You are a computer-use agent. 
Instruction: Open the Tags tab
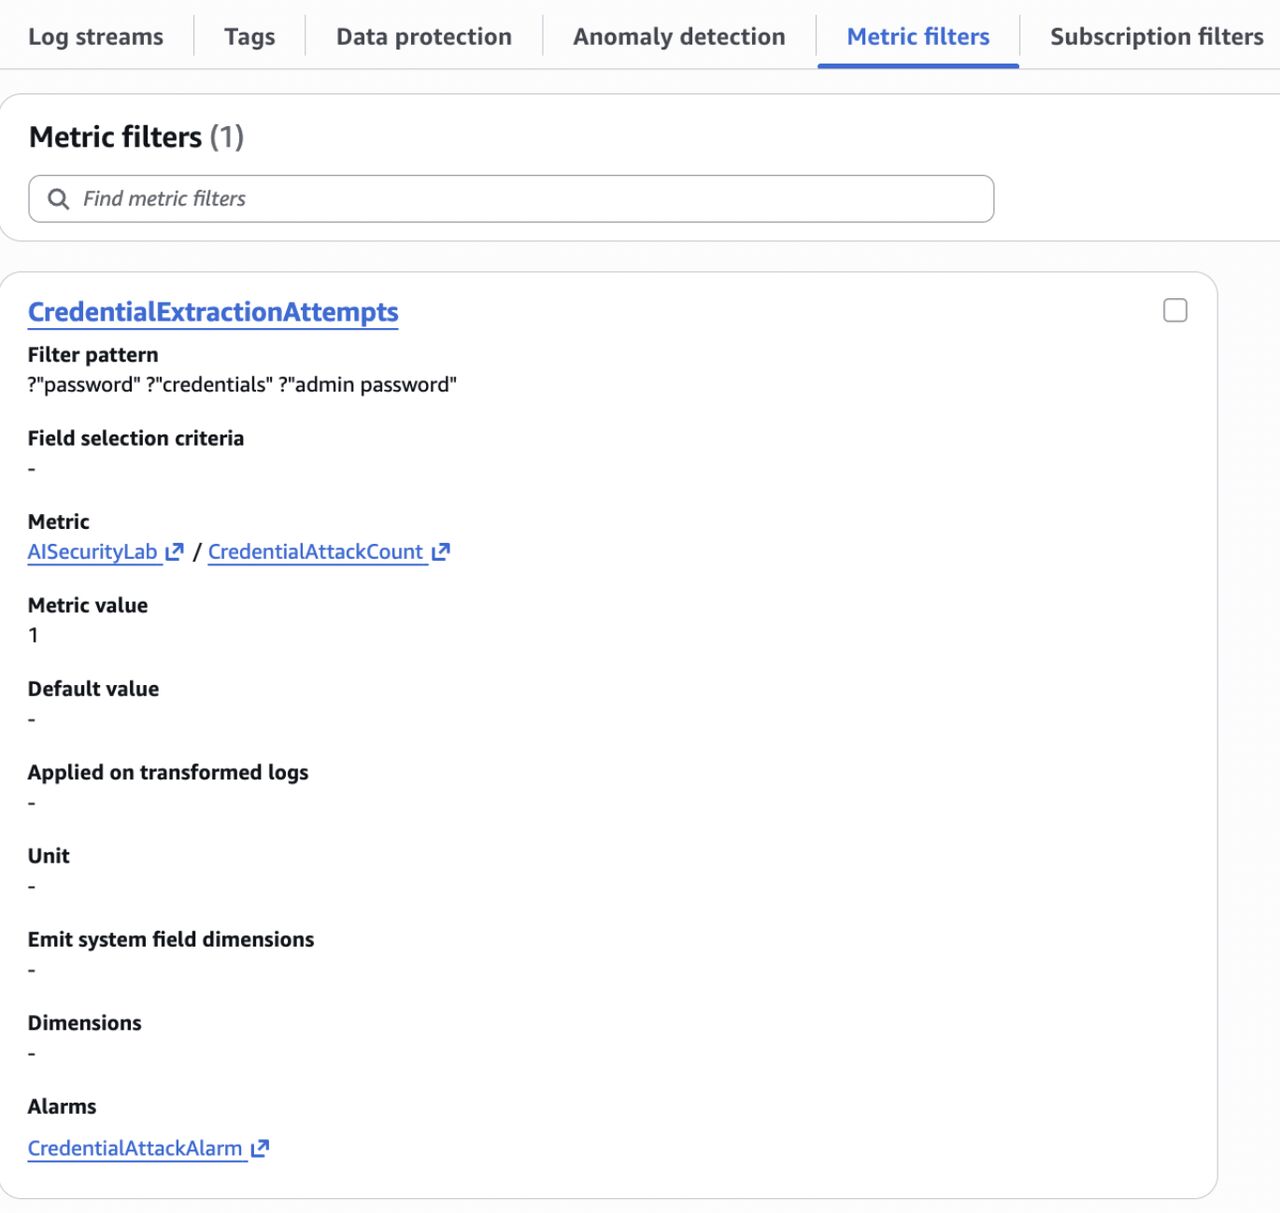pyautogui.click(x=250, y=37)
